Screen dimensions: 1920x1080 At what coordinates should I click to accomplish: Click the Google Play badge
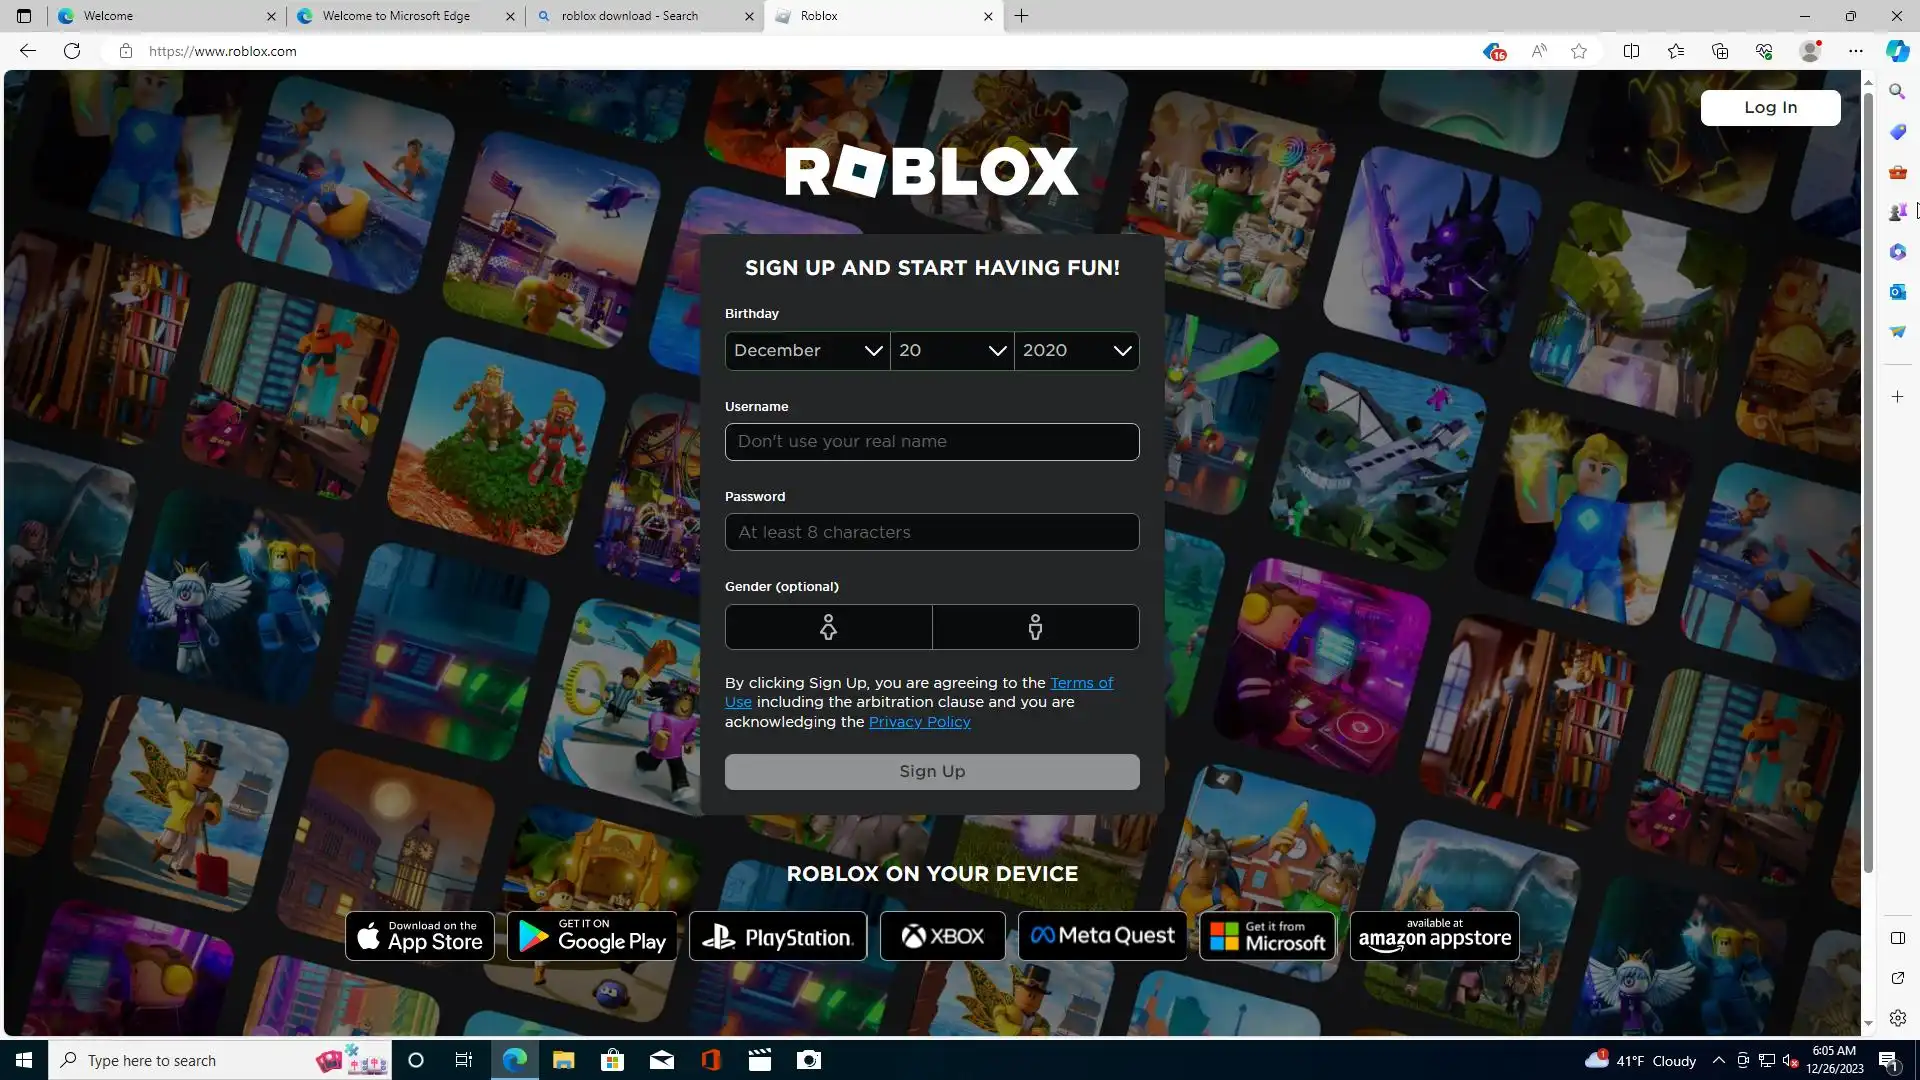coord(592,936)
